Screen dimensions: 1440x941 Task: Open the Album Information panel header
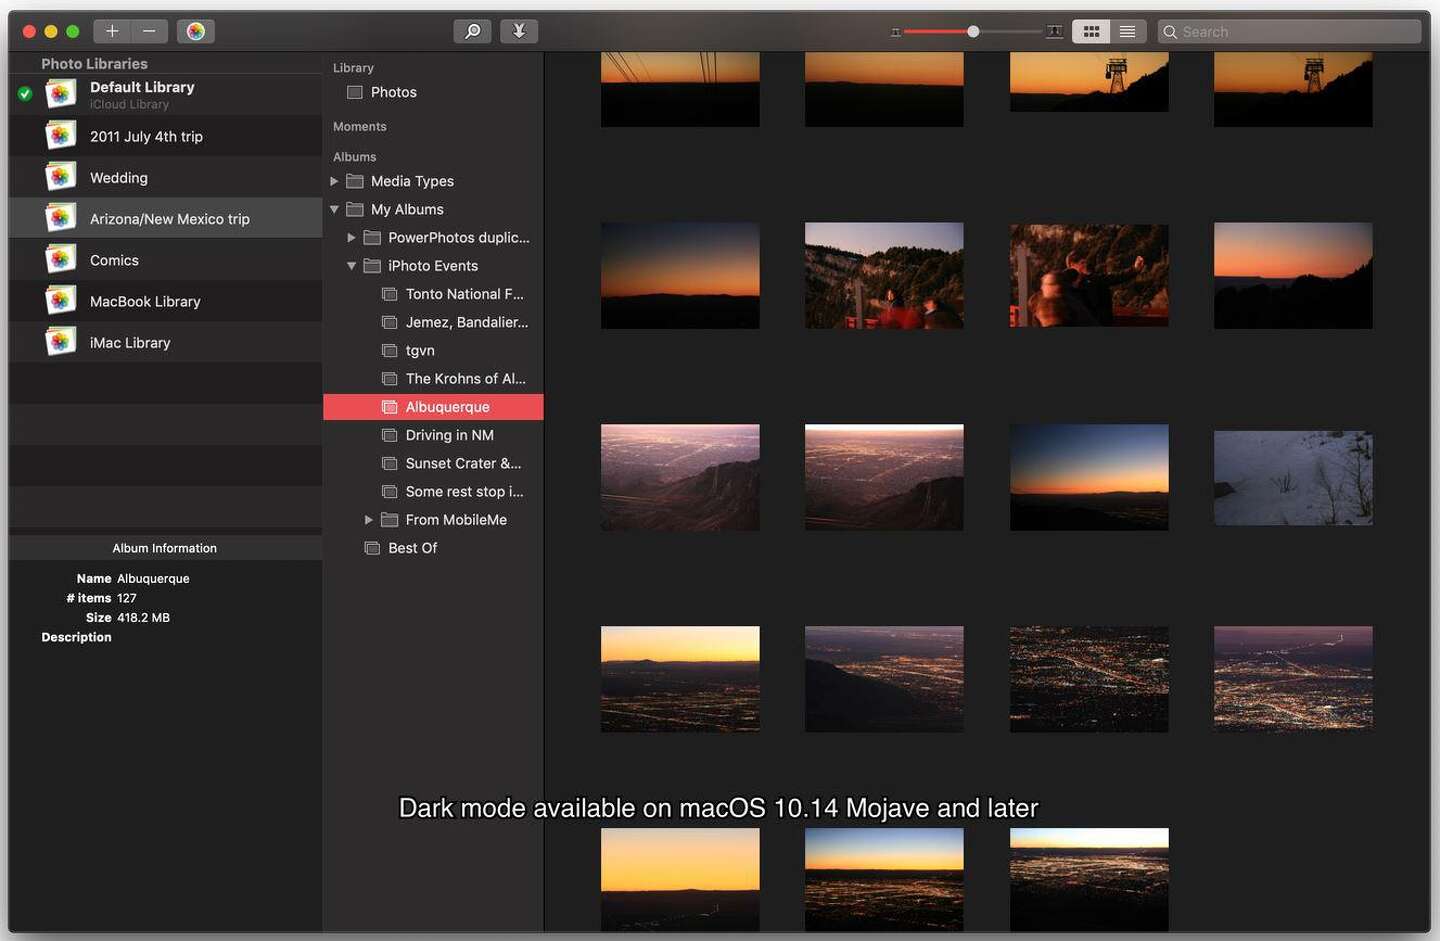pos(164,548)
